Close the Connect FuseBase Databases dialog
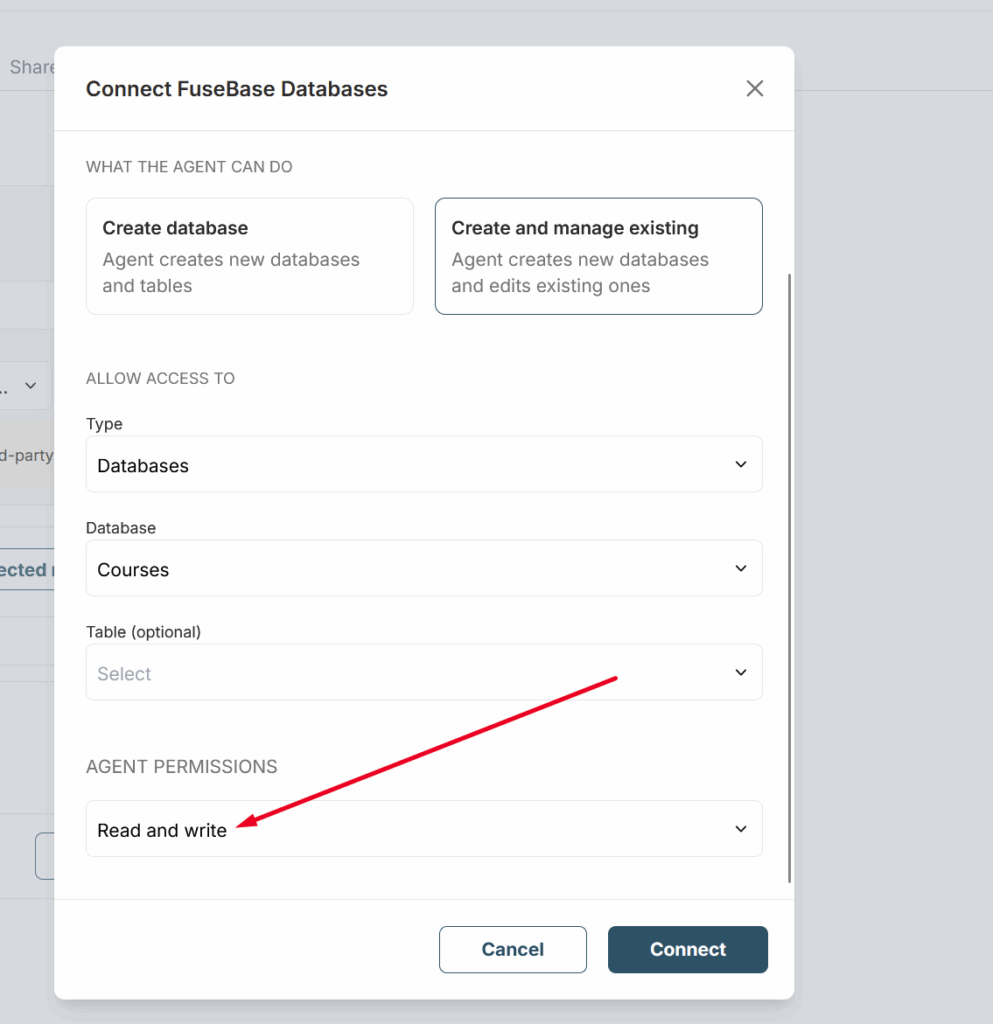The image size is (993, 1024). tap(754, 88)
